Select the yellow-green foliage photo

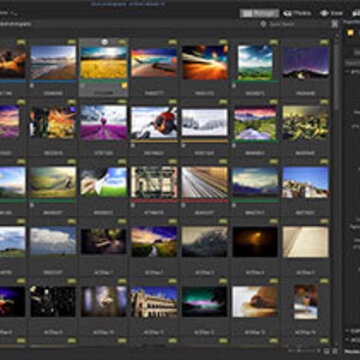pyautogui.click(x=306, y=122)
